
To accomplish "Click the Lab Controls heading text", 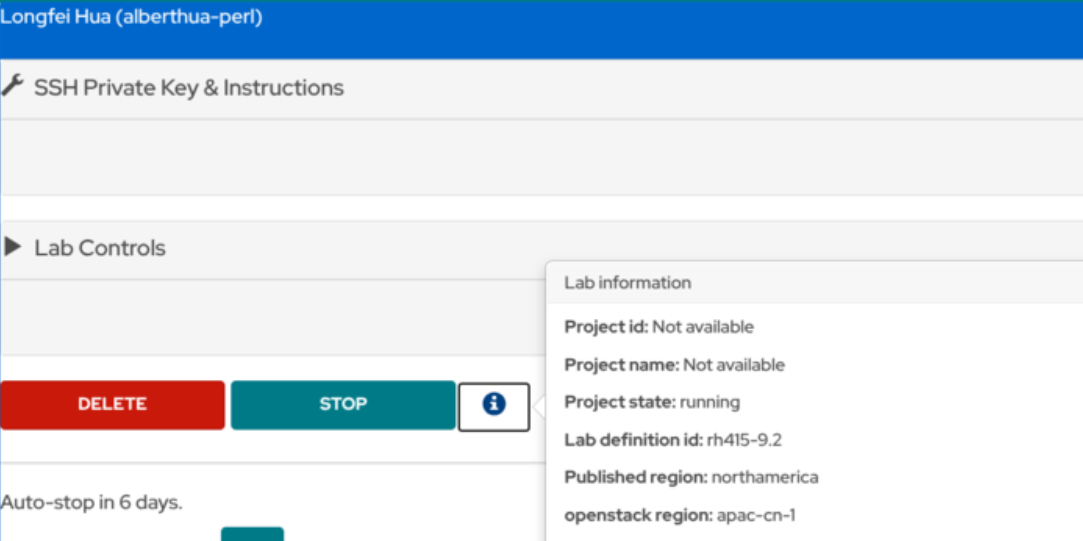I will coord(100,248).
